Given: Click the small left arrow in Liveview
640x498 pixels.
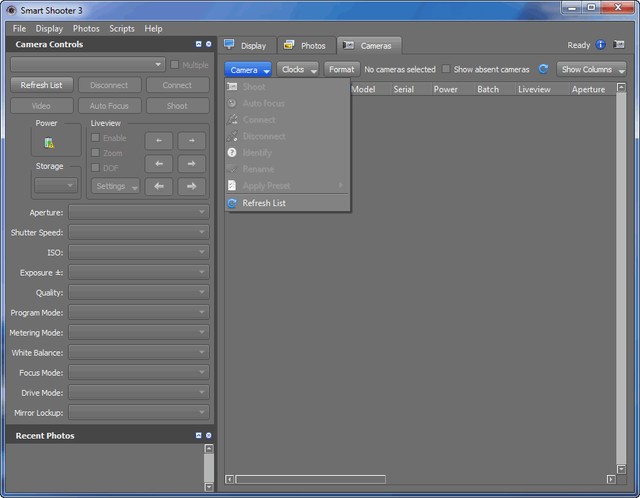Looking at the screenshot, I should point(159,141).
